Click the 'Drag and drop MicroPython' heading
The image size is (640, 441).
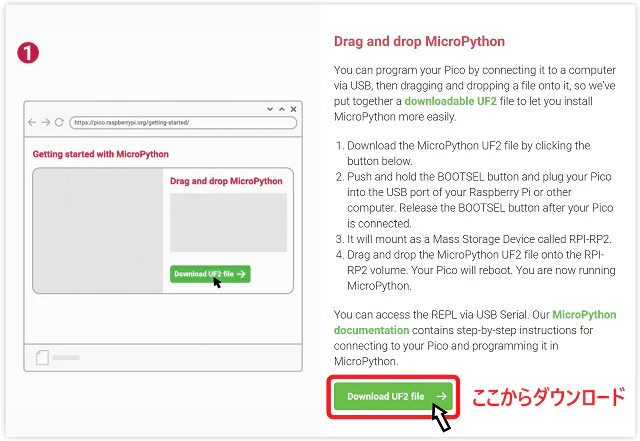(x=419, y=41)
